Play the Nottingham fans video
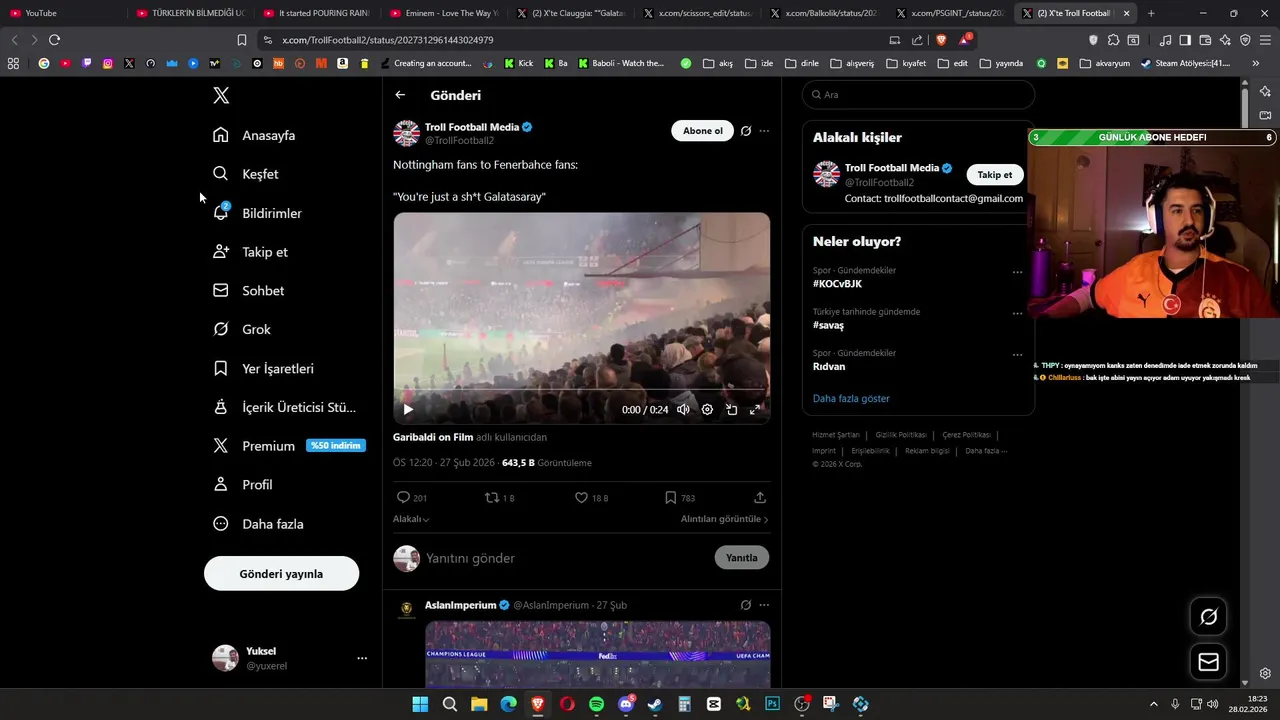This screenshot has width=1280, height=720. point(408,409)
